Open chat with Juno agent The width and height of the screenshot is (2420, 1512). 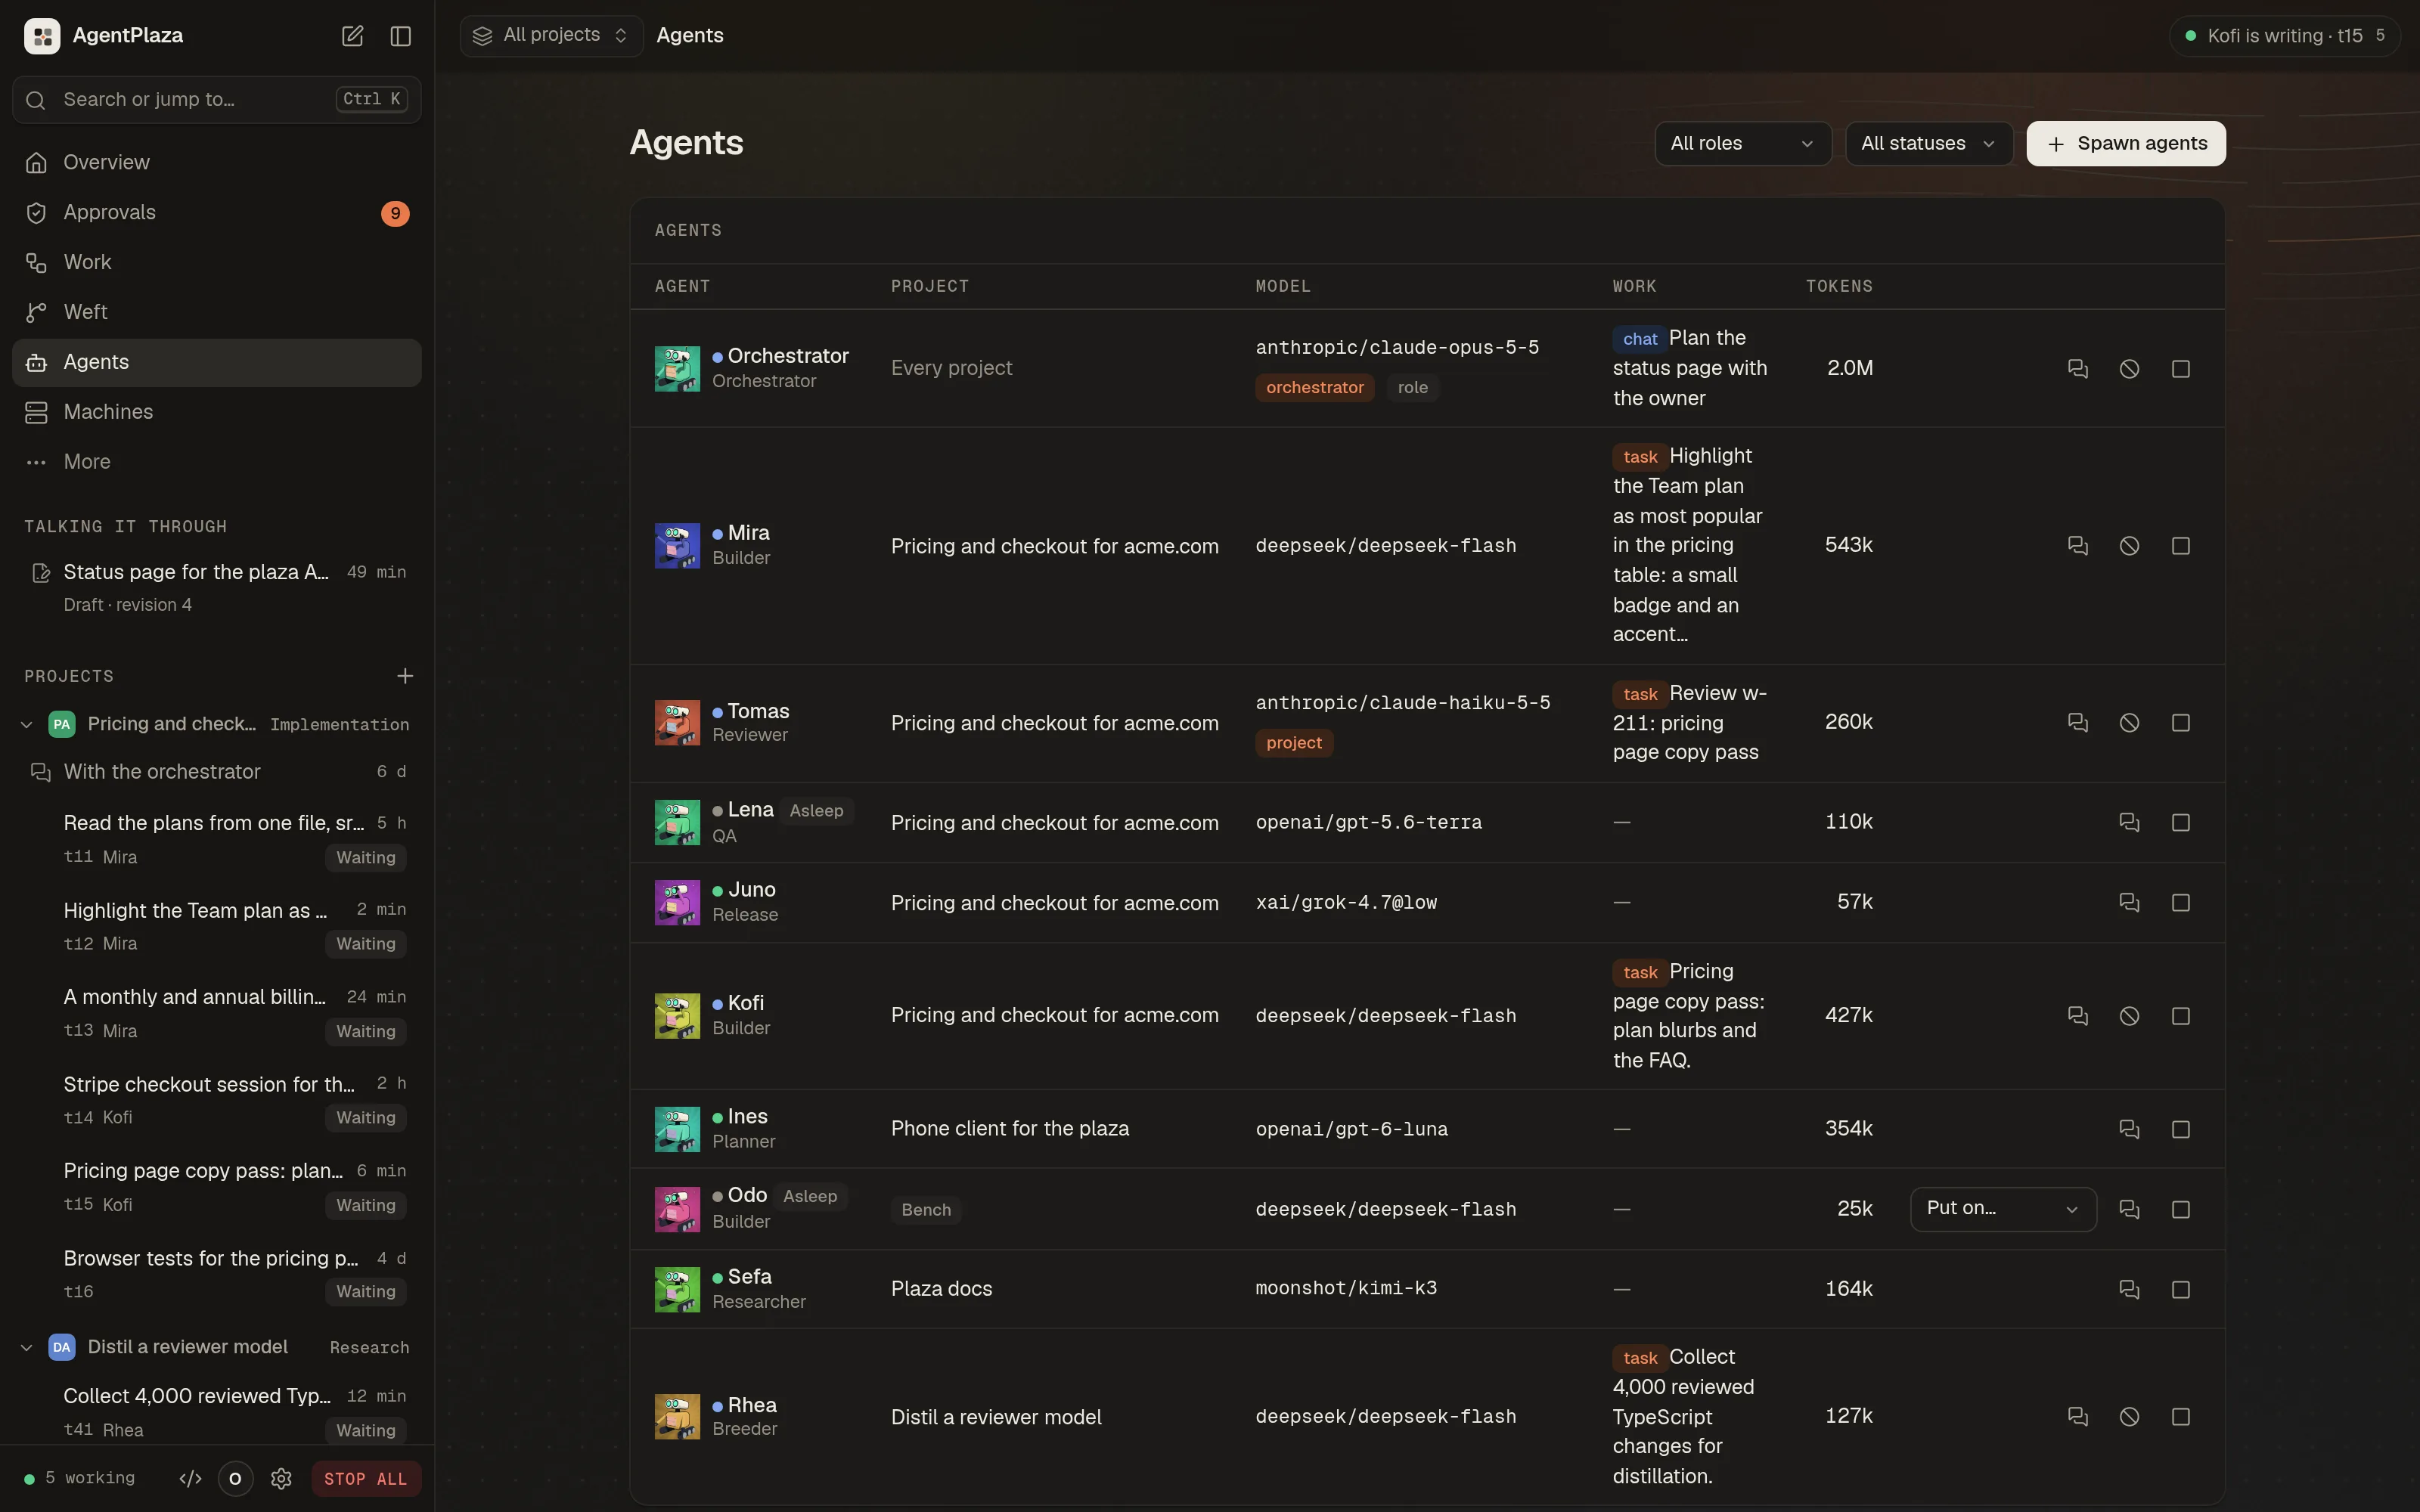pos(2129,903)
